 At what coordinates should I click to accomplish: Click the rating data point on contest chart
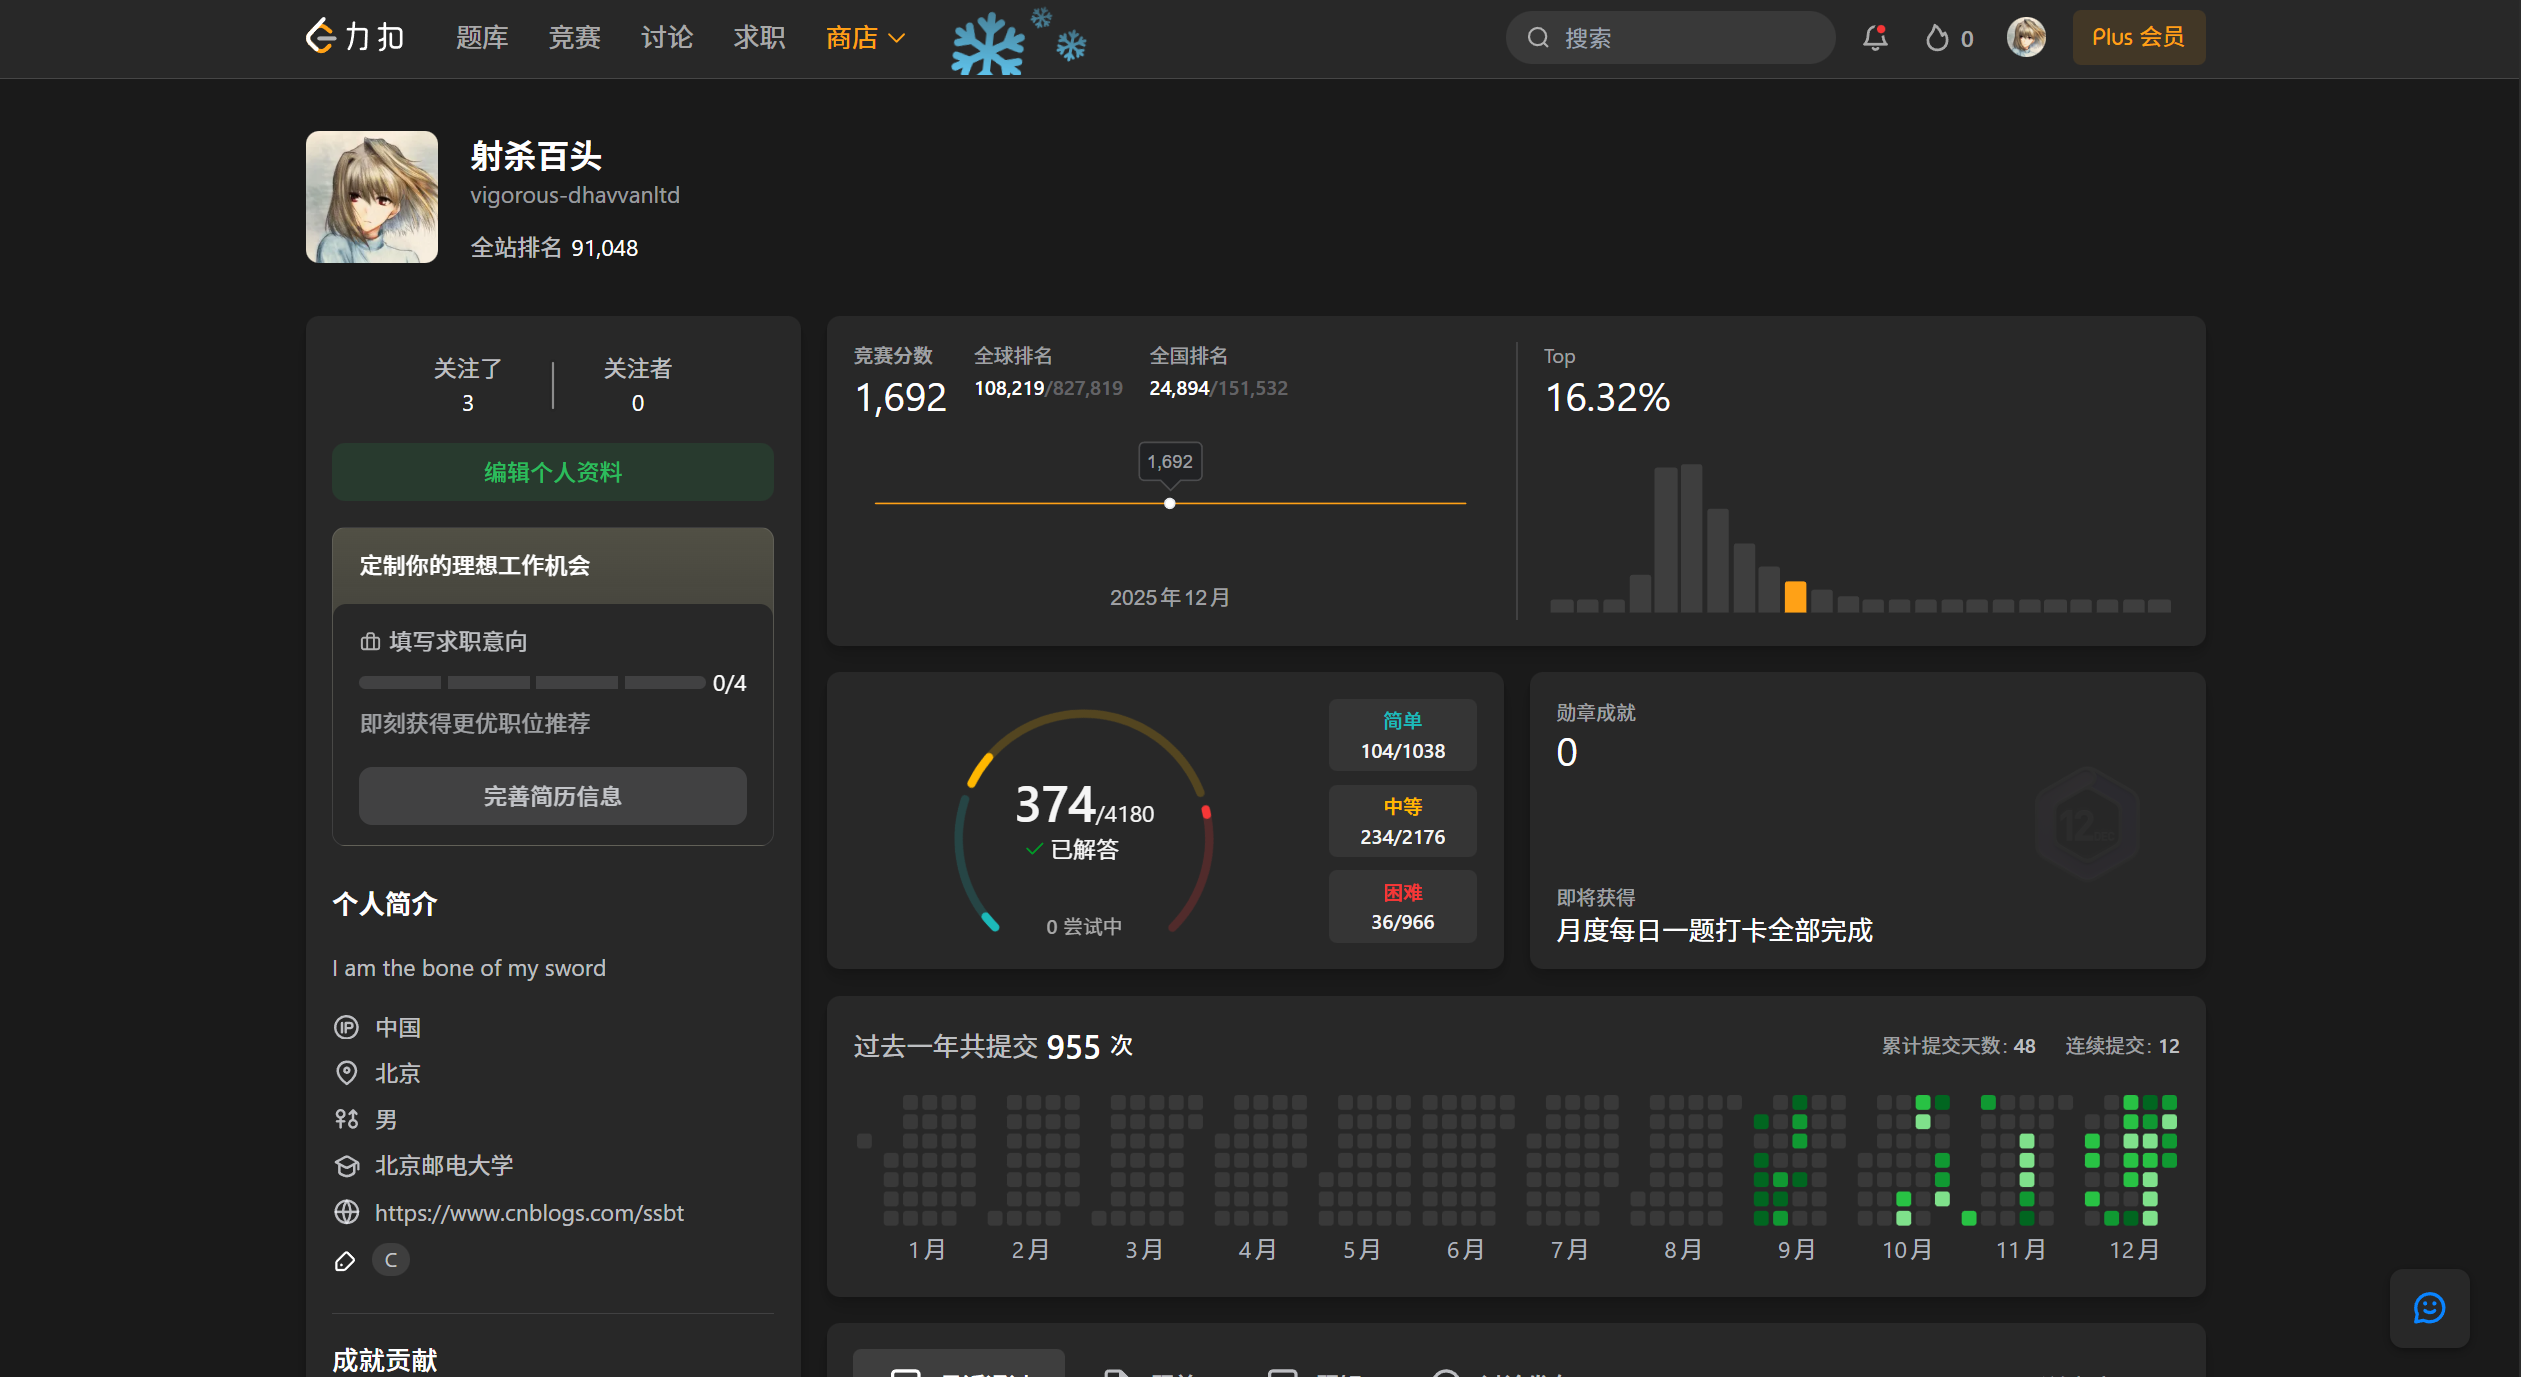coord(1169,503)
